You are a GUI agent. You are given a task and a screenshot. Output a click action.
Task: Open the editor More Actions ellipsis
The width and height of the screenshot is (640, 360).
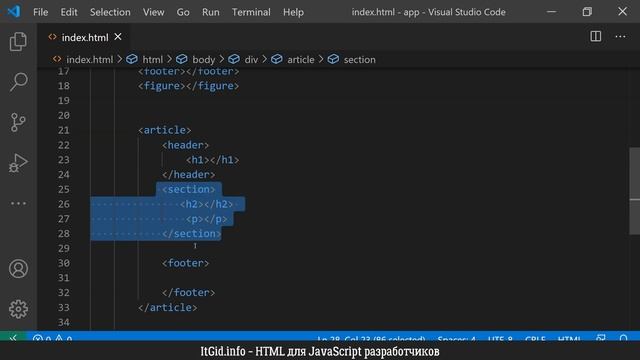point(620,37)
